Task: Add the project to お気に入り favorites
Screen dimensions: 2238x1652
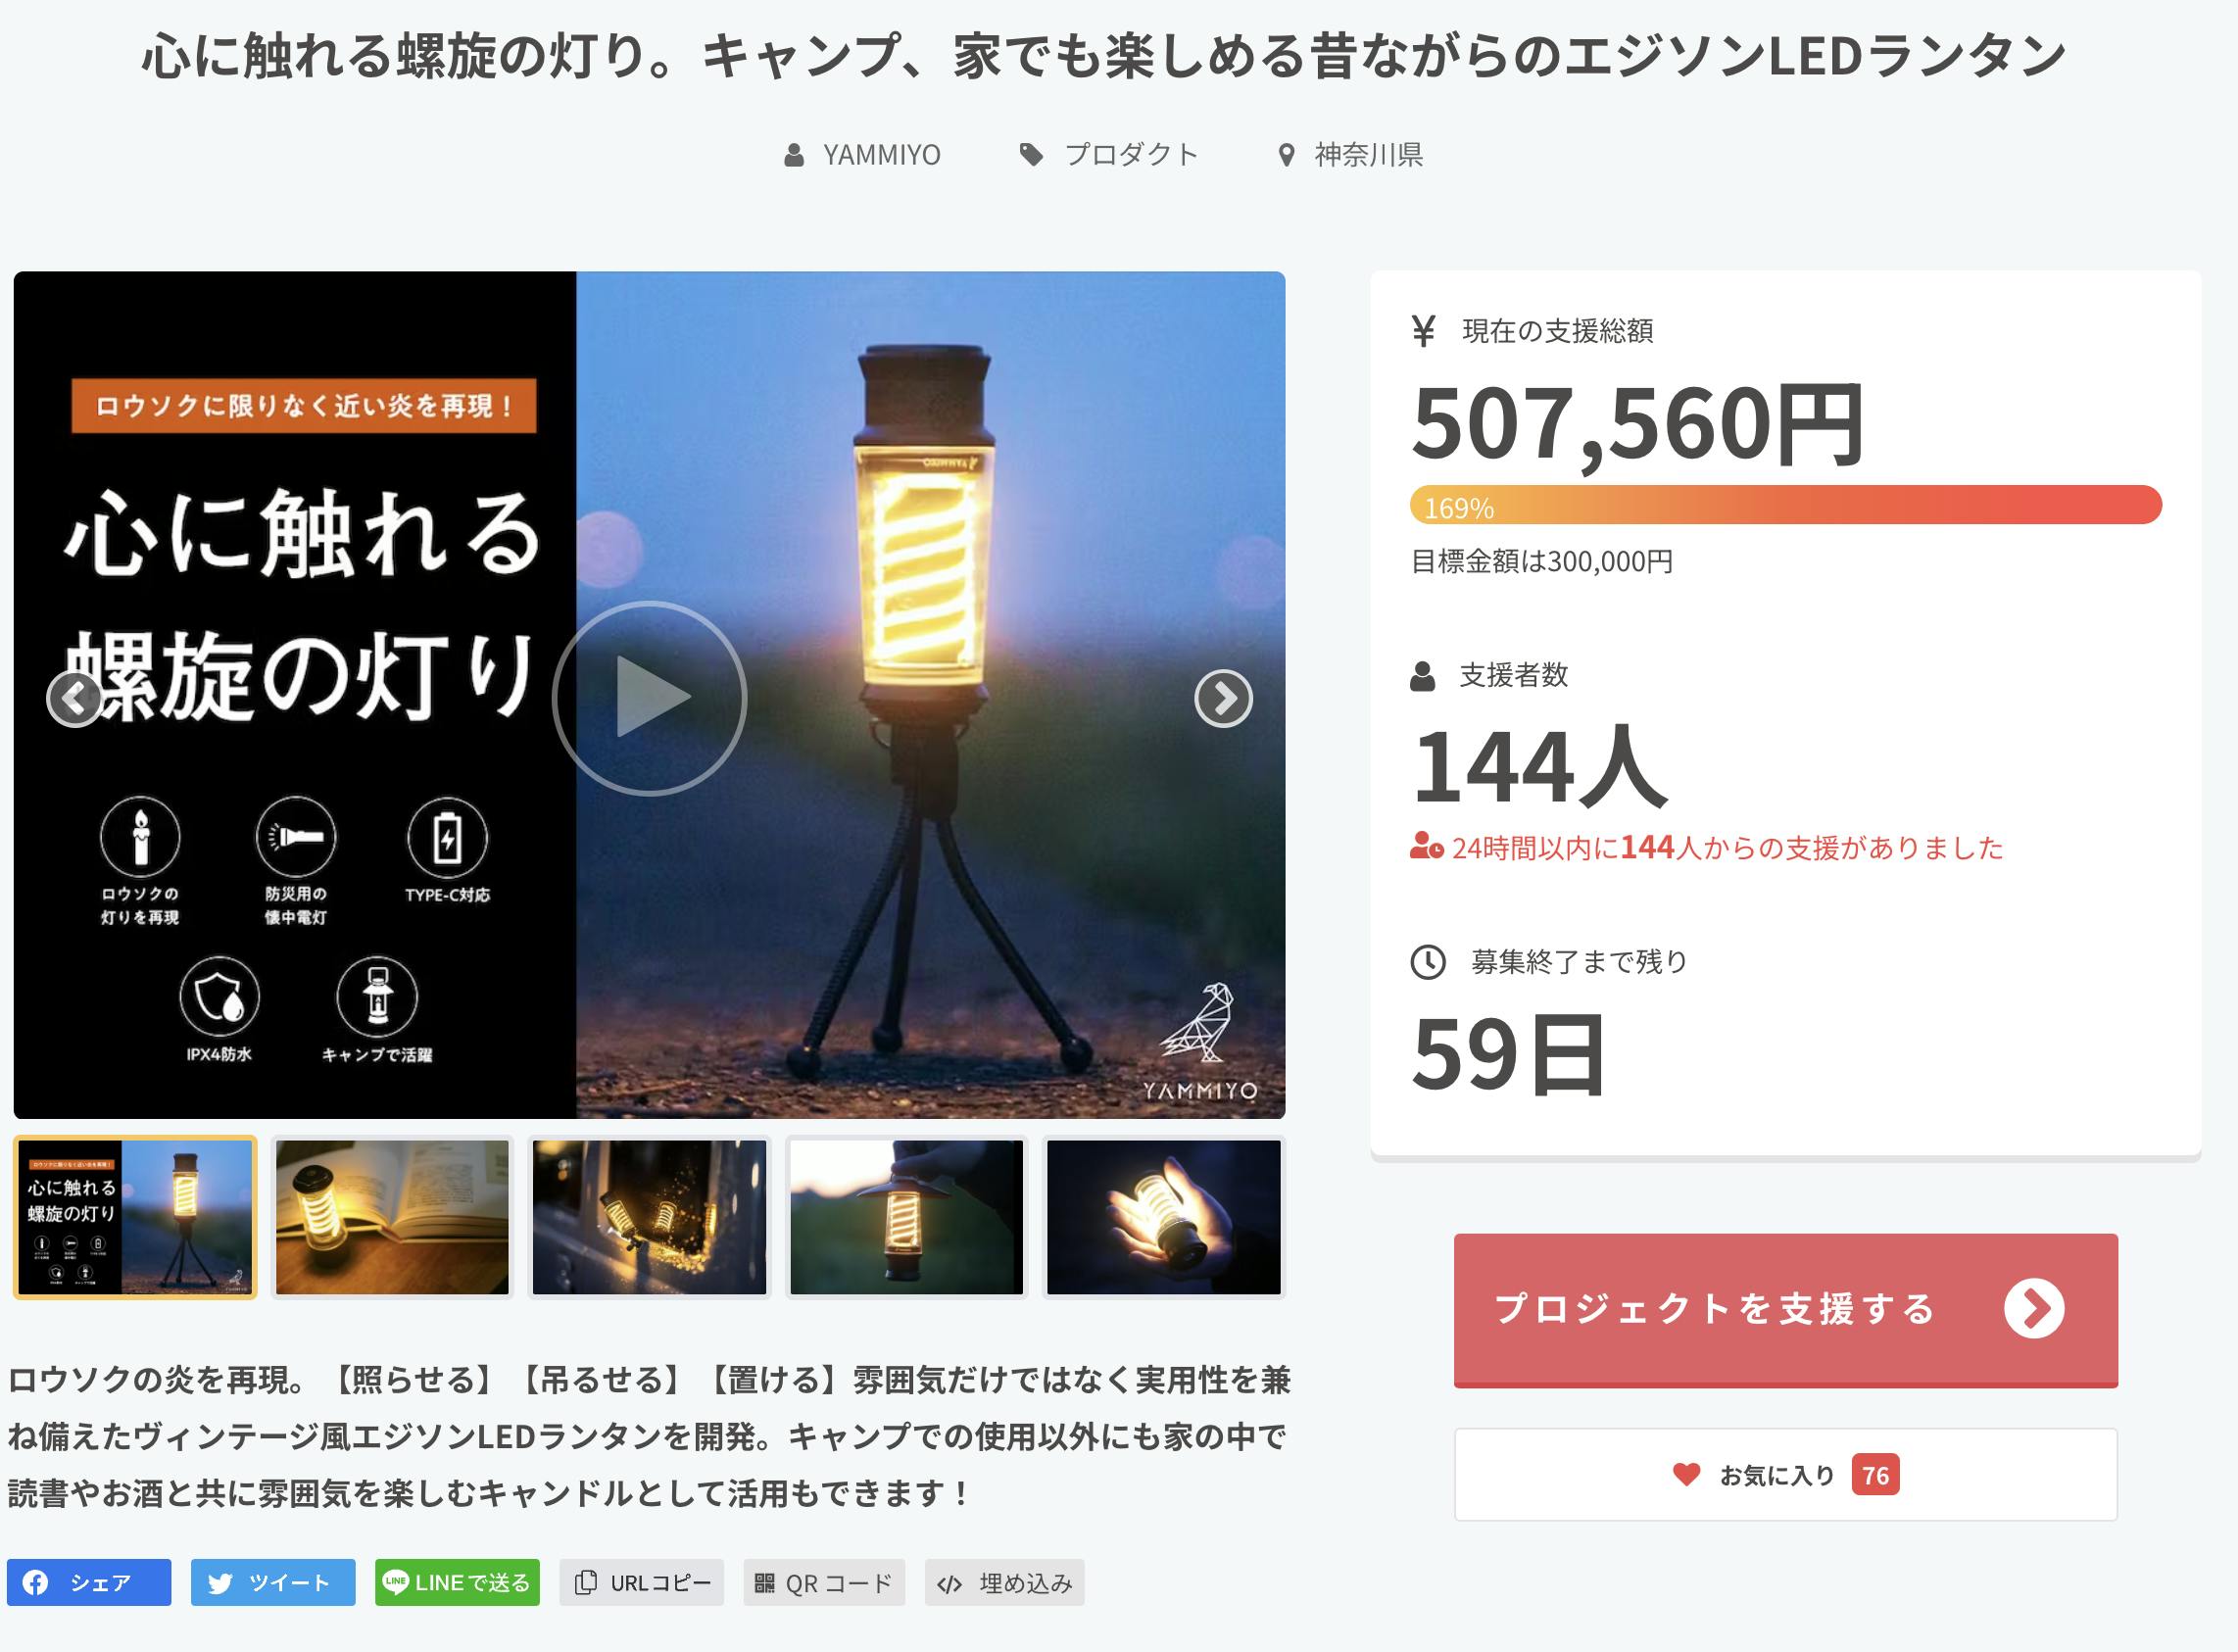Action: (1785, 1474)
